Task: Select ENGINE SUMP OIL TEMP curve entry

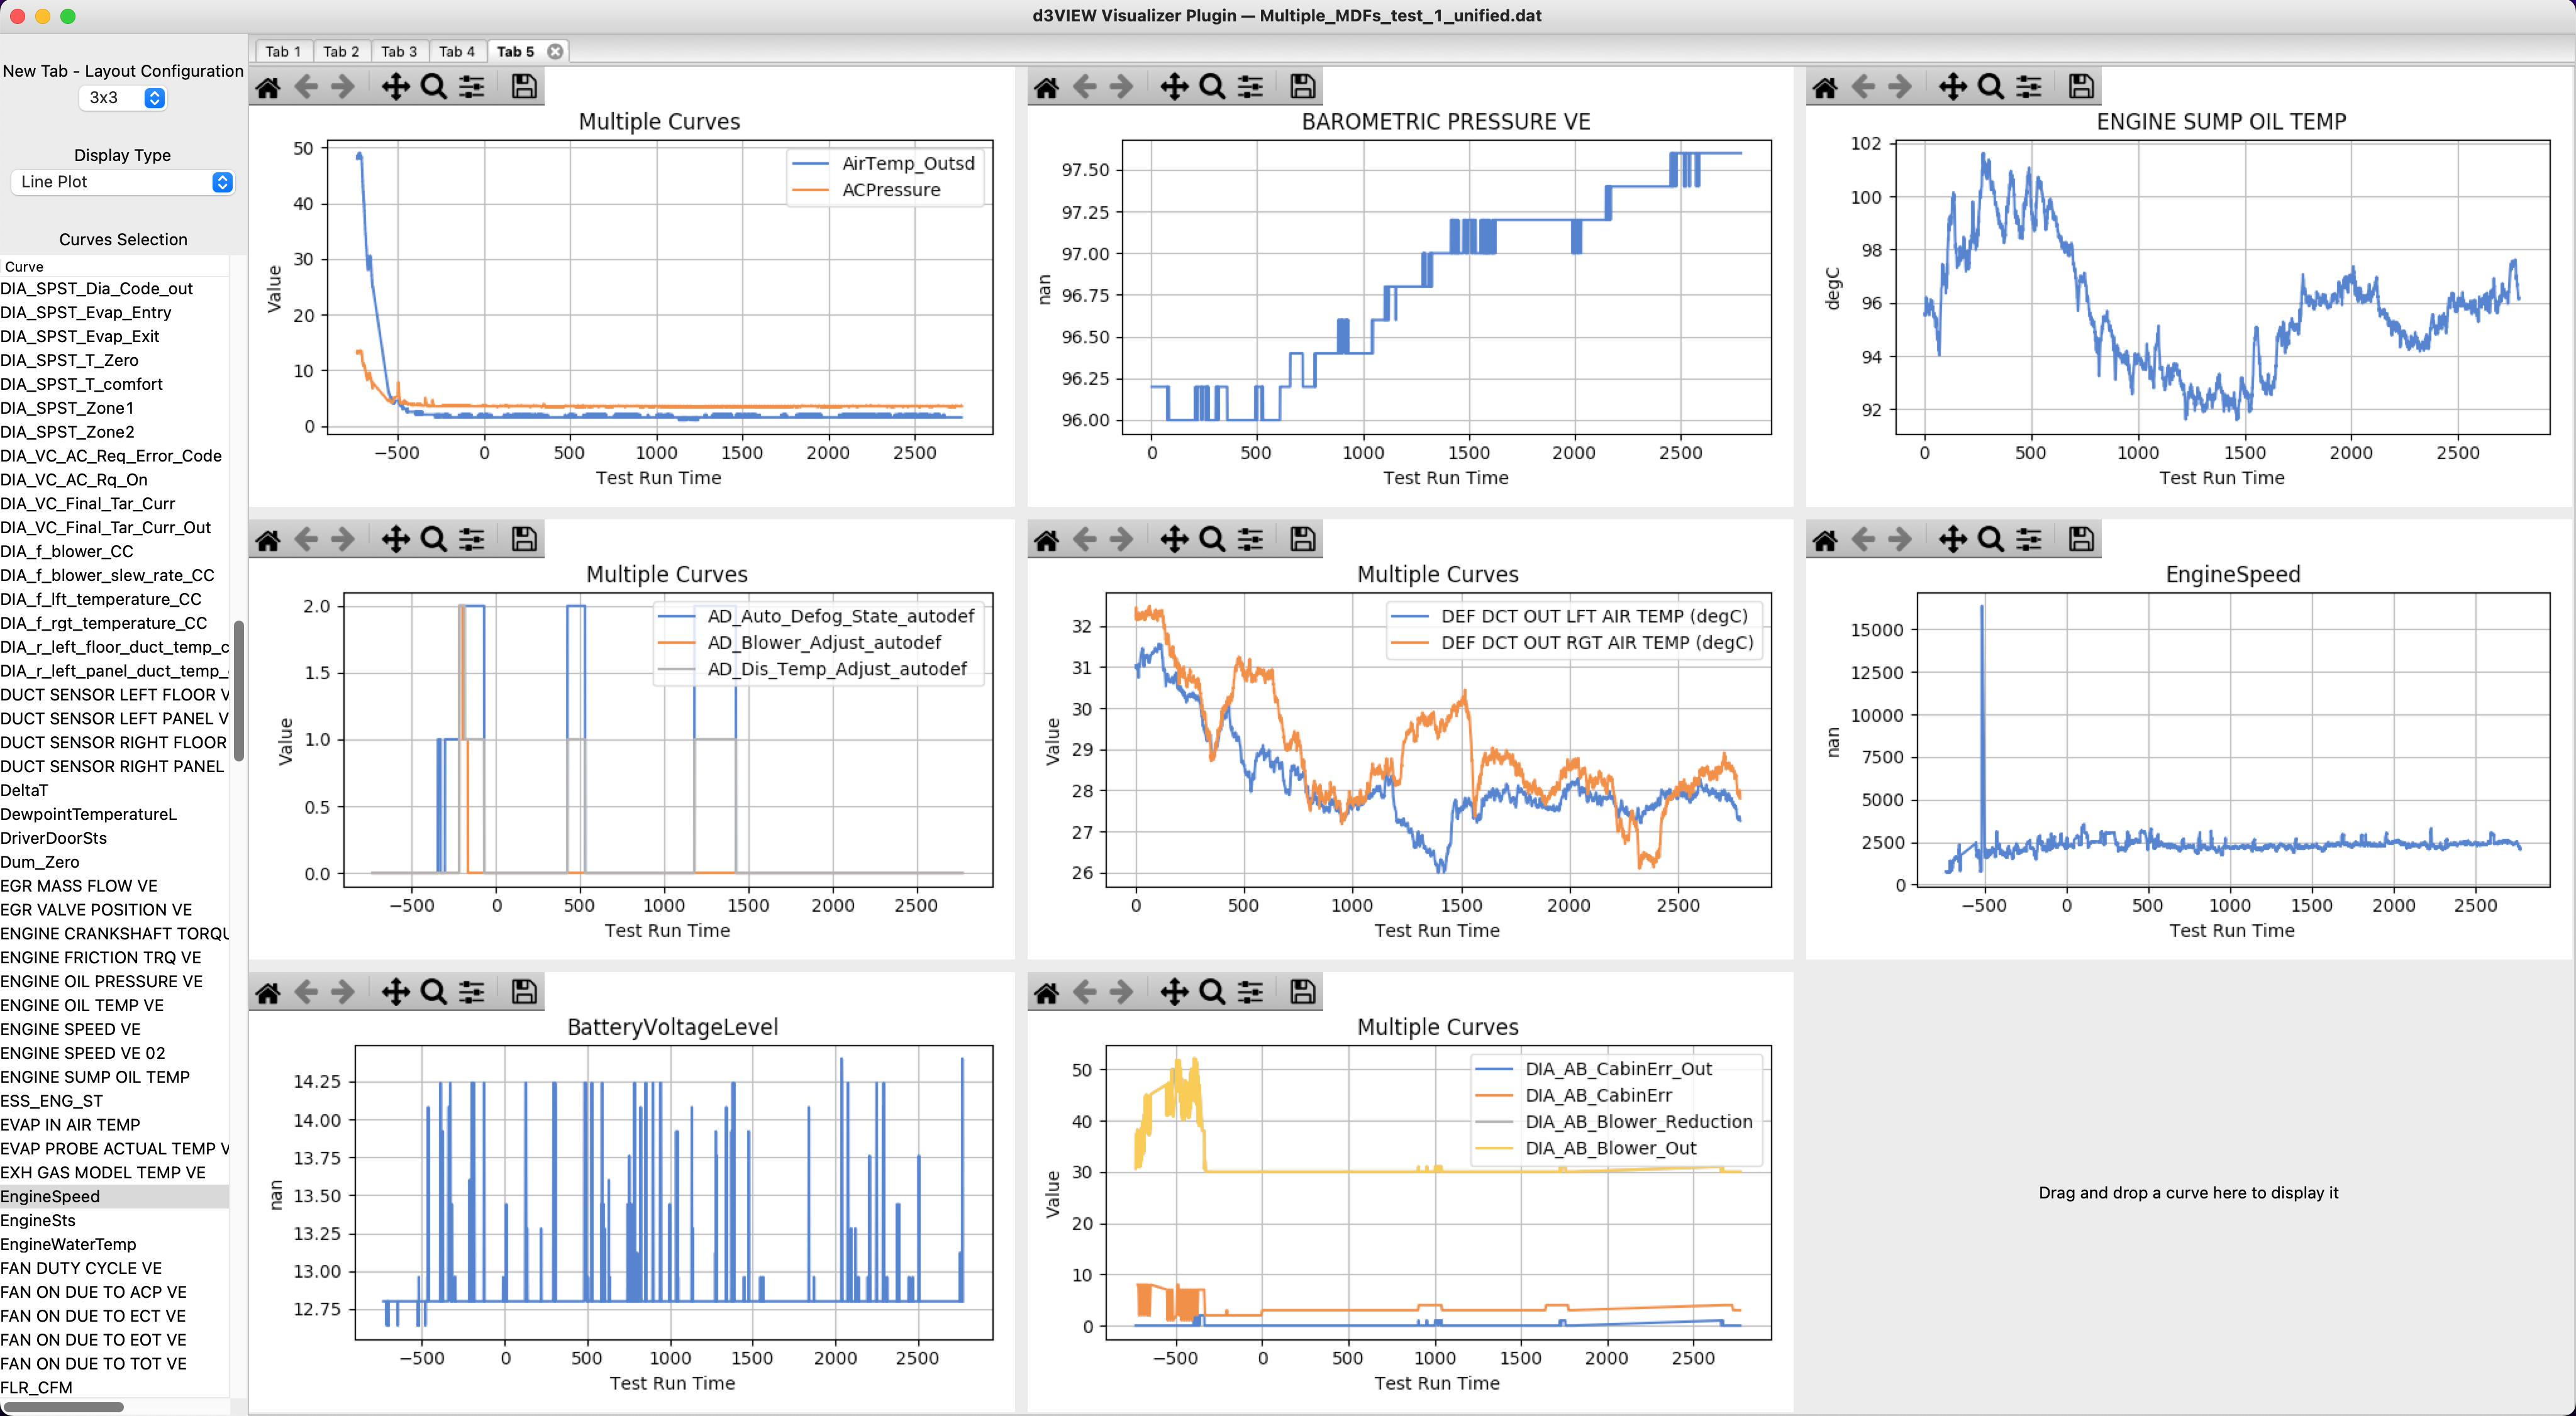Action: click(114, 1077)
